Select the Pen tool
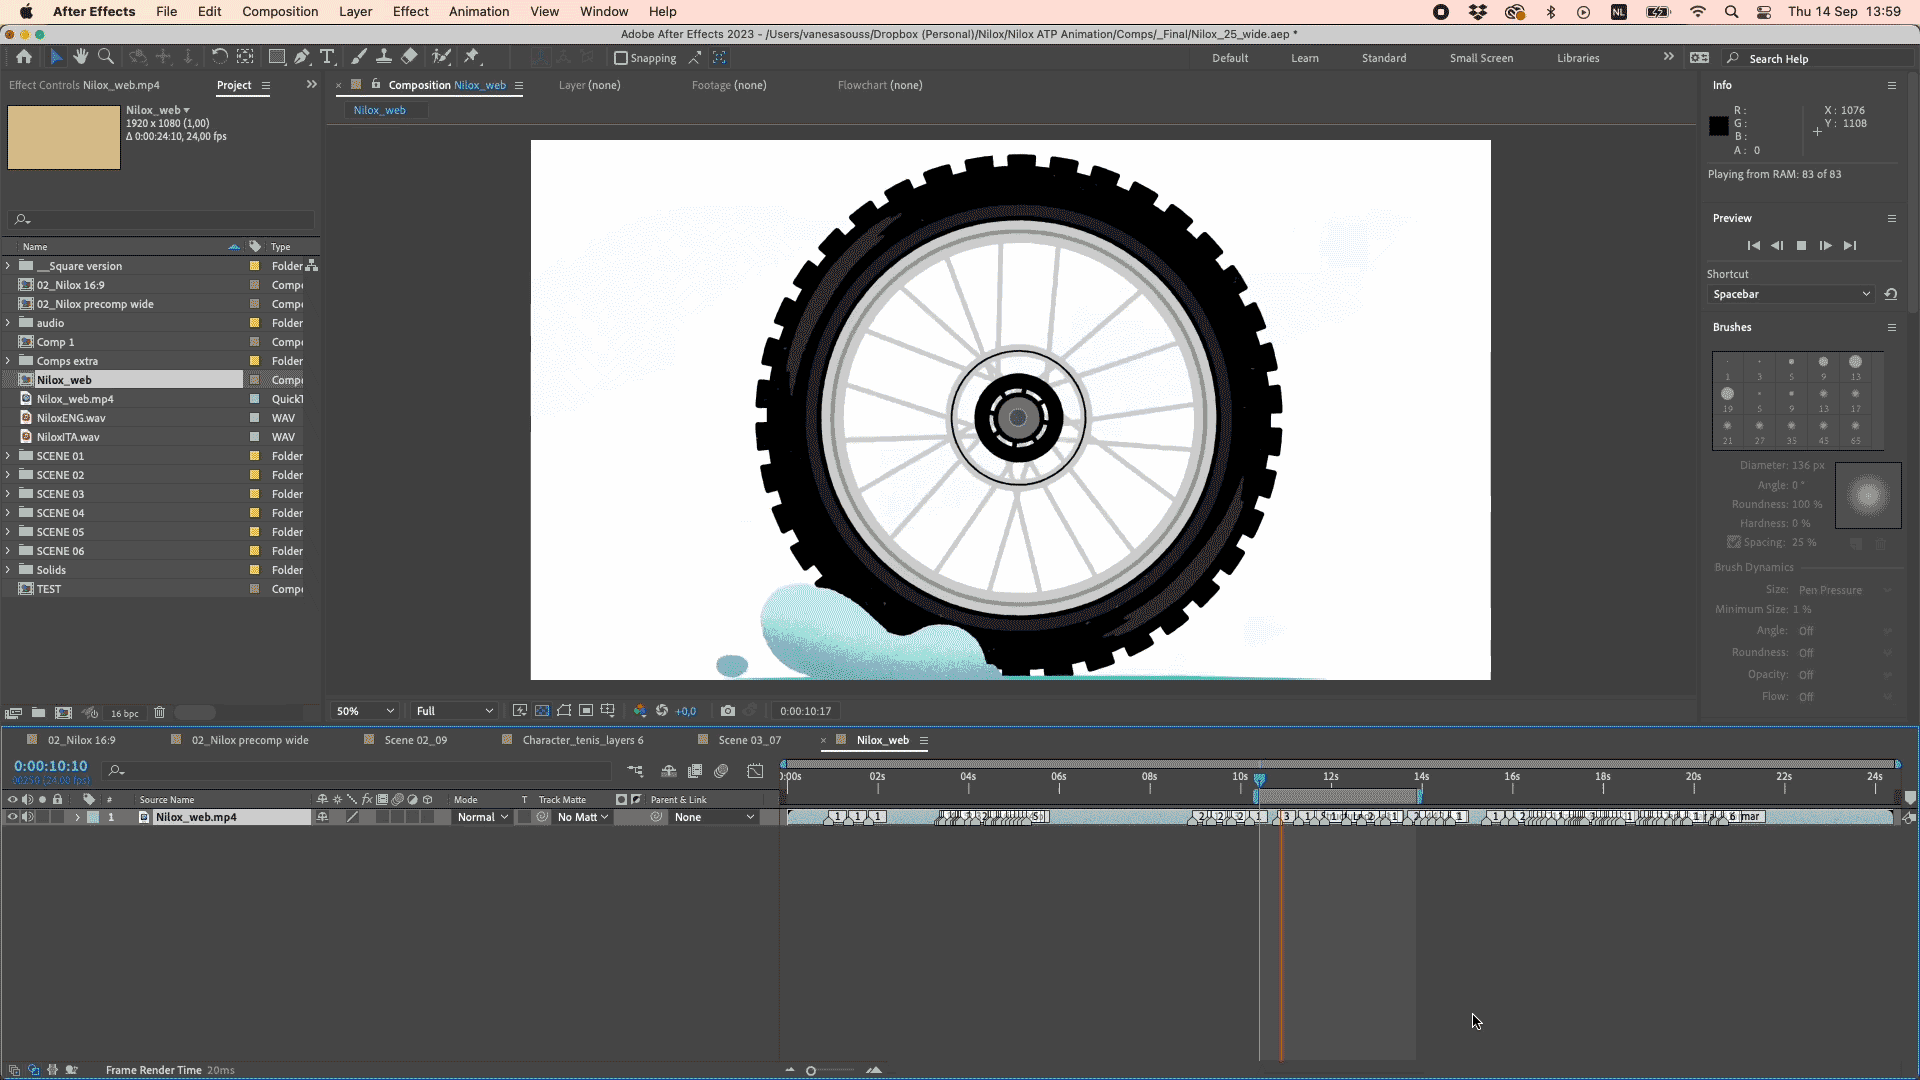Viewport: 1920px width, 1080px height. [x=302, y=57]
